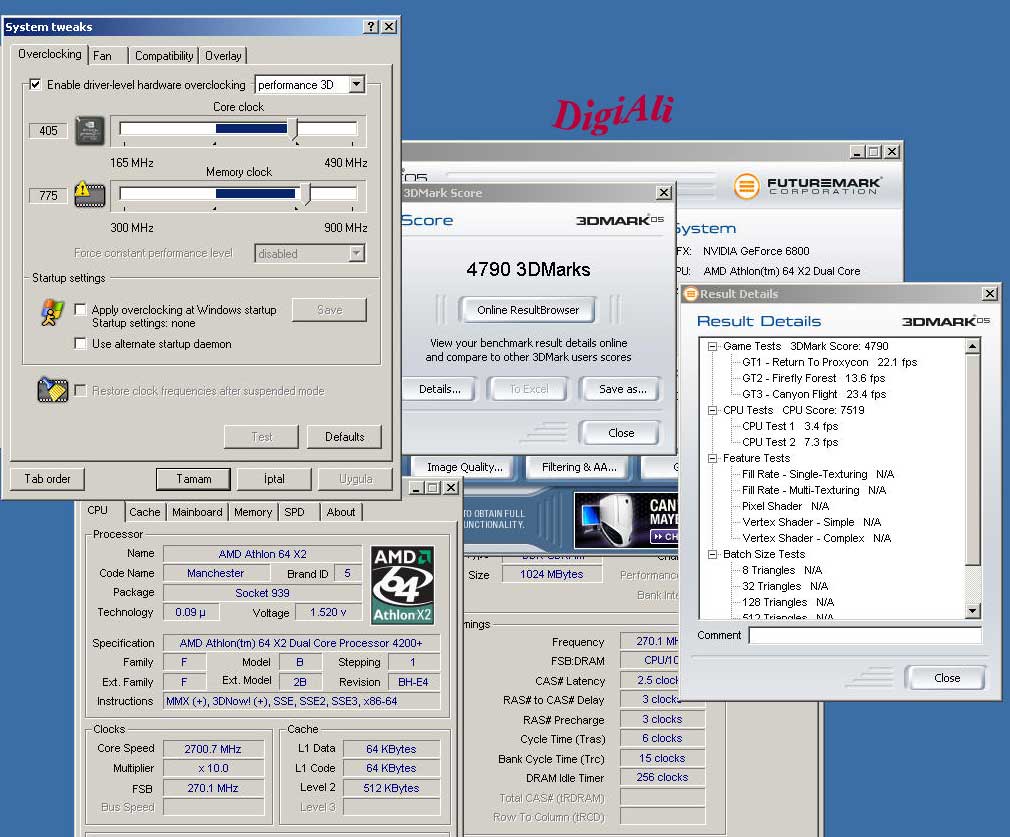Click the GPU chip icon beside Core clock

pyautogui.click(x=90, y=131)
